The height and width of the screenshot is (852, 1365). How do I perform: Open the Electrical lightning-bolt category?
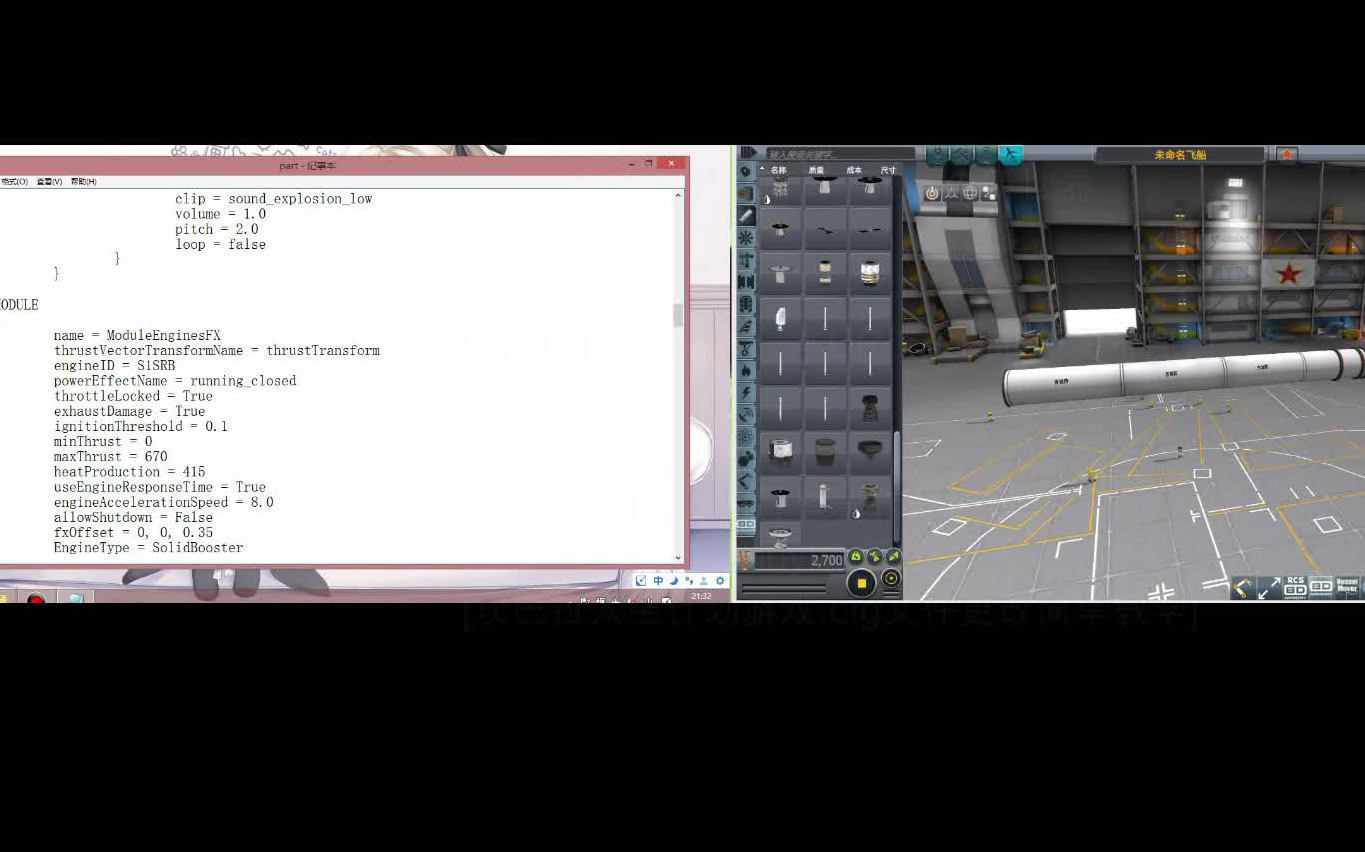pyautogui.click(x=746, y=392)
